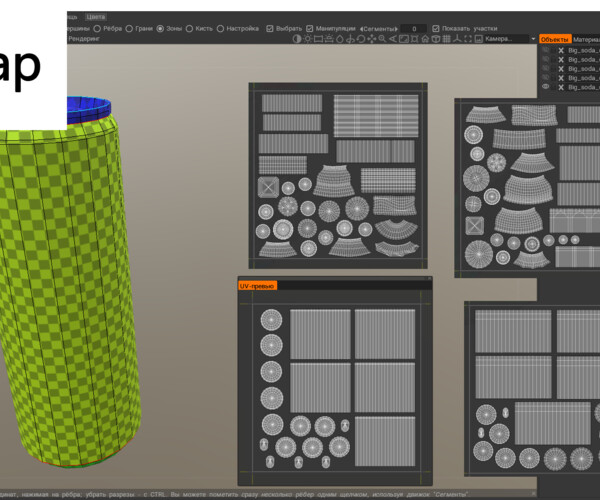Click the cube view icon

tap(436, 39)
